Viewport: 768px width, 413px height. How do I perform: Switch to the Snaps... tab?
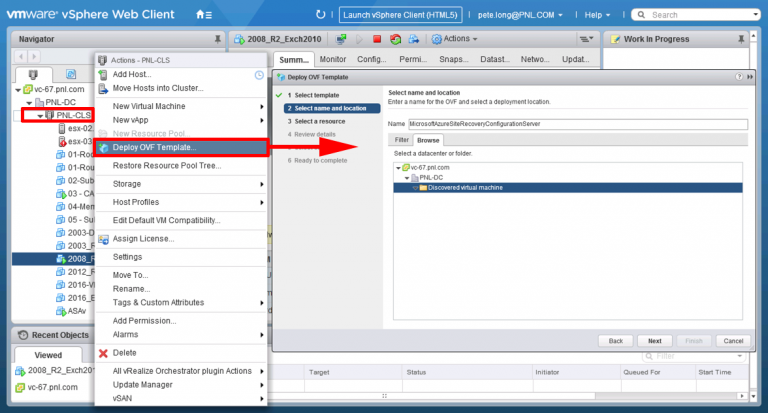click(x=454, y=59)
